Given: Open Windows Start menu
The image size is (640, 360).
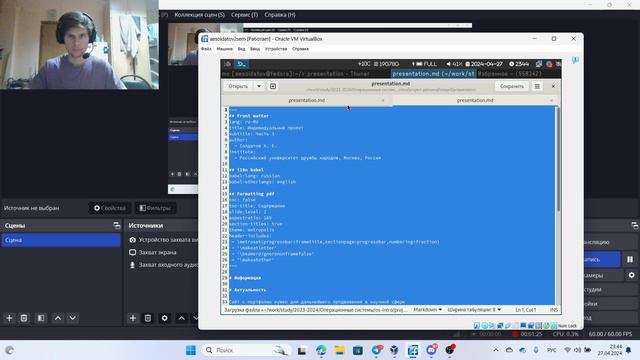Looking at the screenshot, I should [191, 350].
